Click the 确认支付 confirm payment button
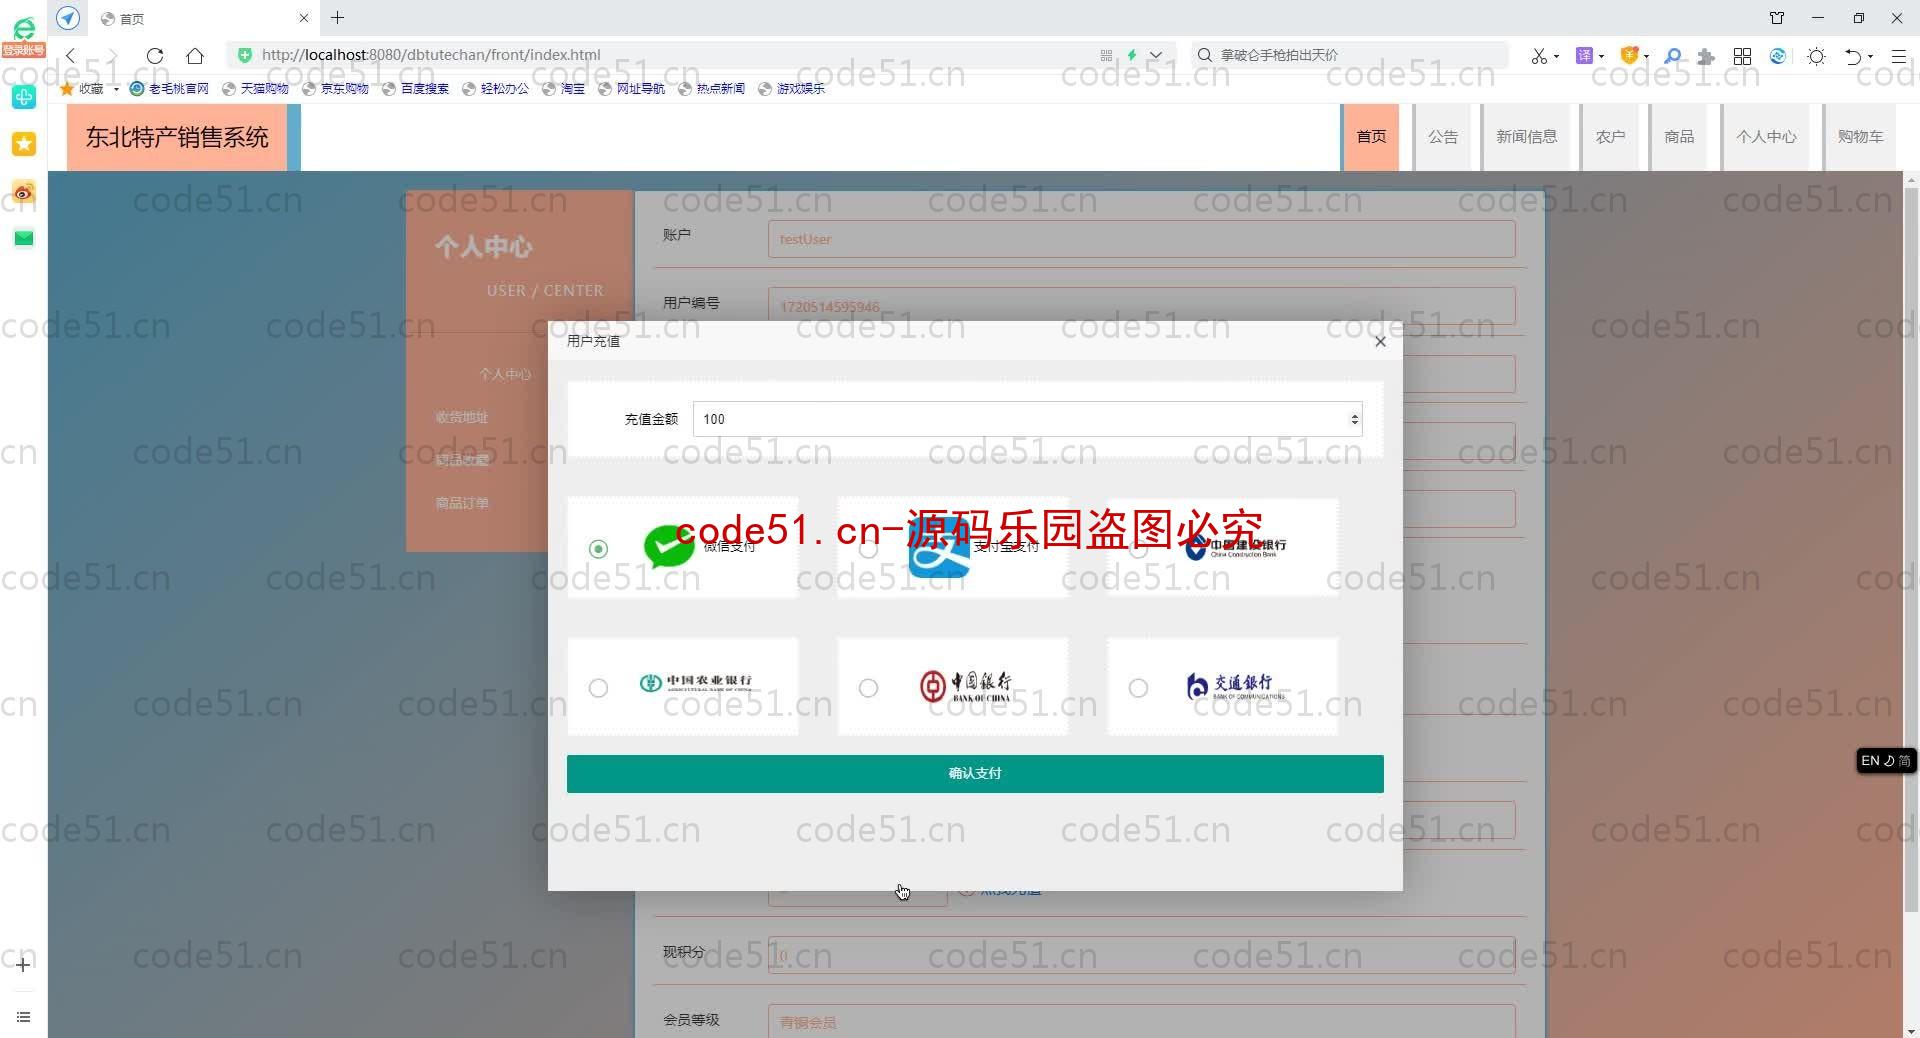Viewport: 1920px width, 1038px height. click(x=975, y=773)
